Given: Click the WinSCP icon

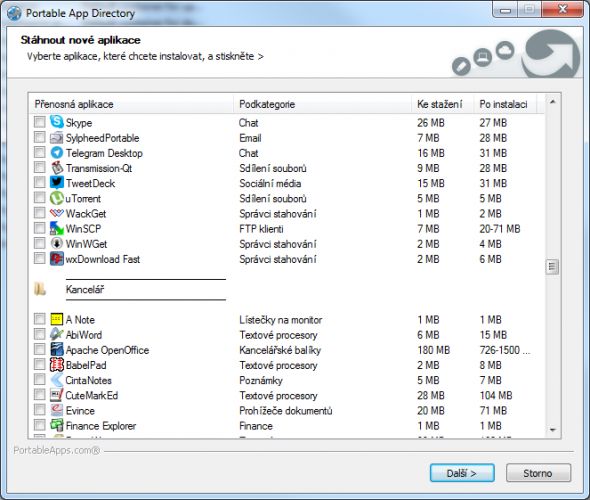Looking at the screenshot, I should [56, 228].
